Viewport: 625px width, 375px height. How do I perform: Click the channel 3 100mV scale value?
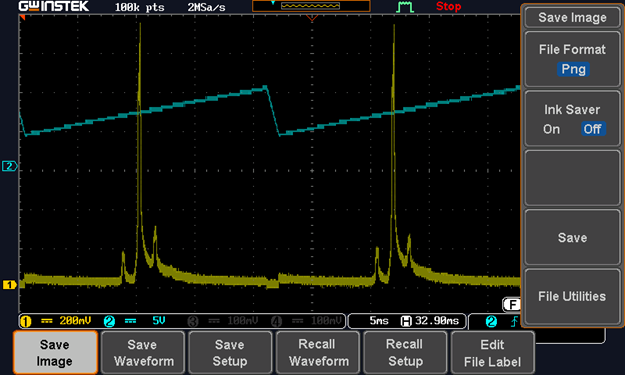coord(243,320)
